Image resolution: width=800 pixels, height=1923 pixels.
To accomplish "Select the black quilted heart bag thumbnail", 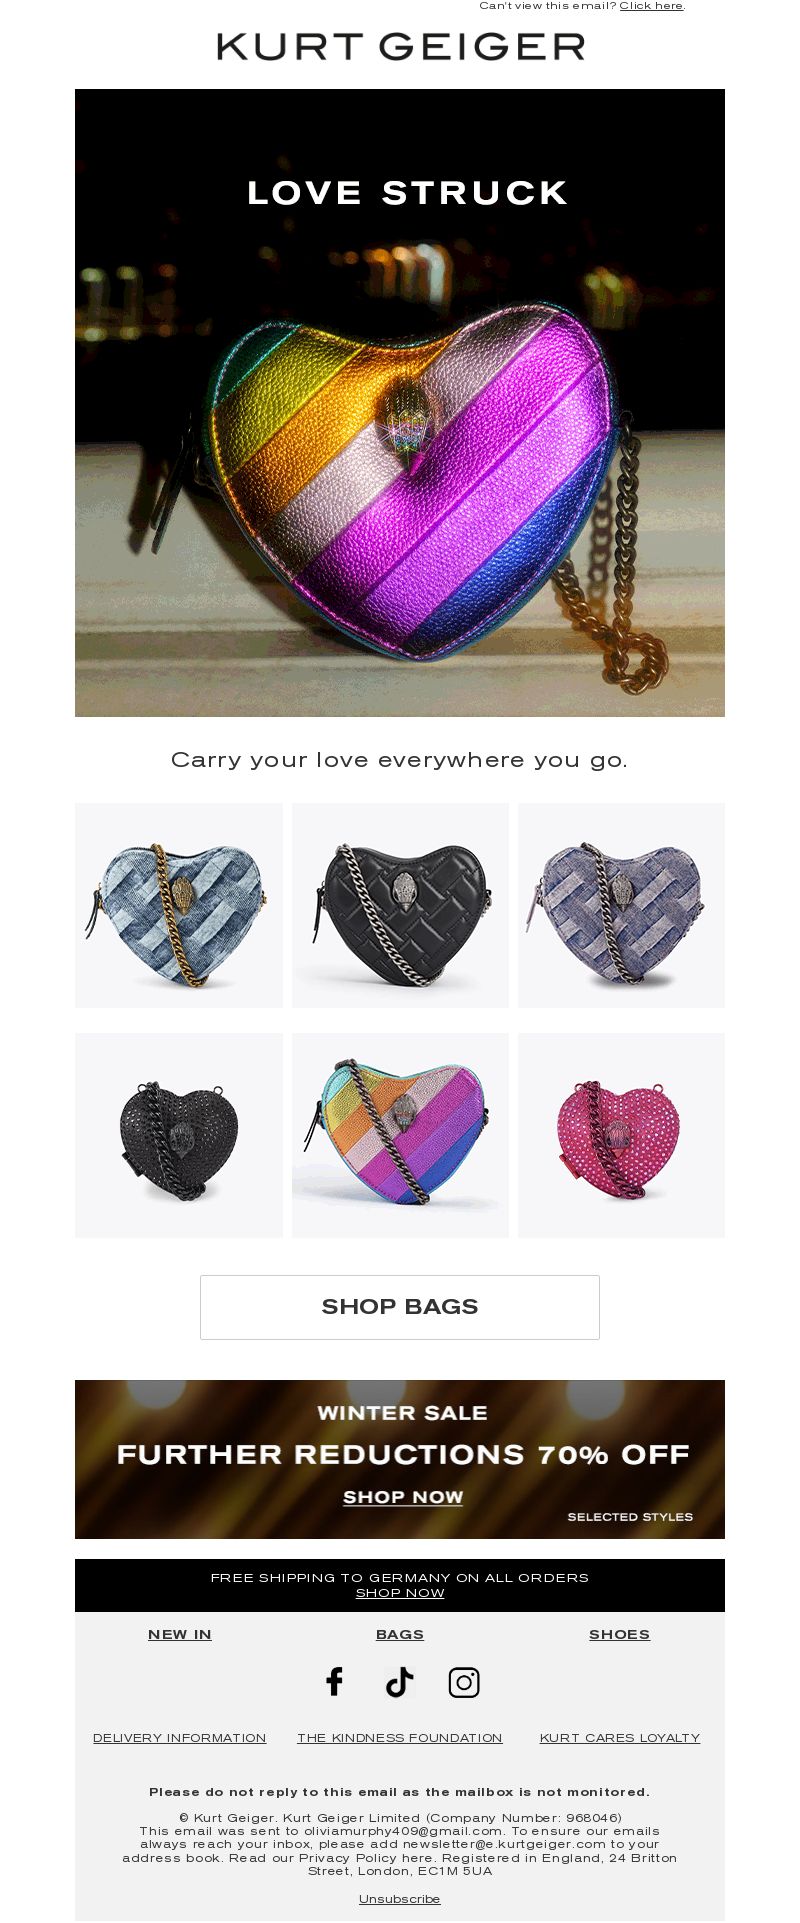I will (x=400, y=905).
